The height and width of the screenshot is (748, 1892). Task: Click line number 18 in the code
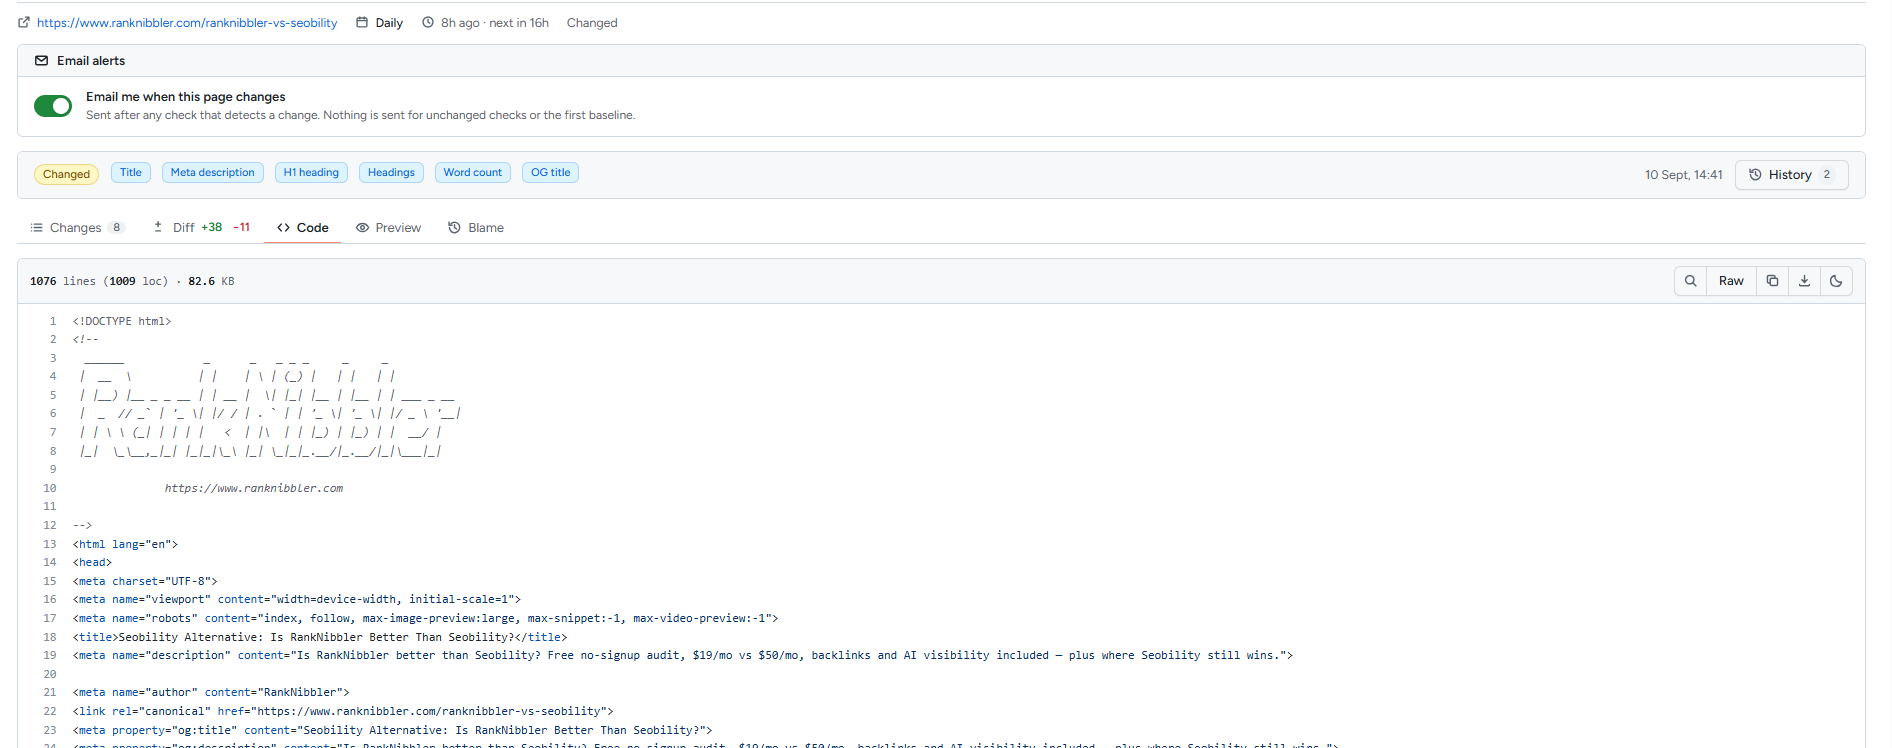(49, 637)
